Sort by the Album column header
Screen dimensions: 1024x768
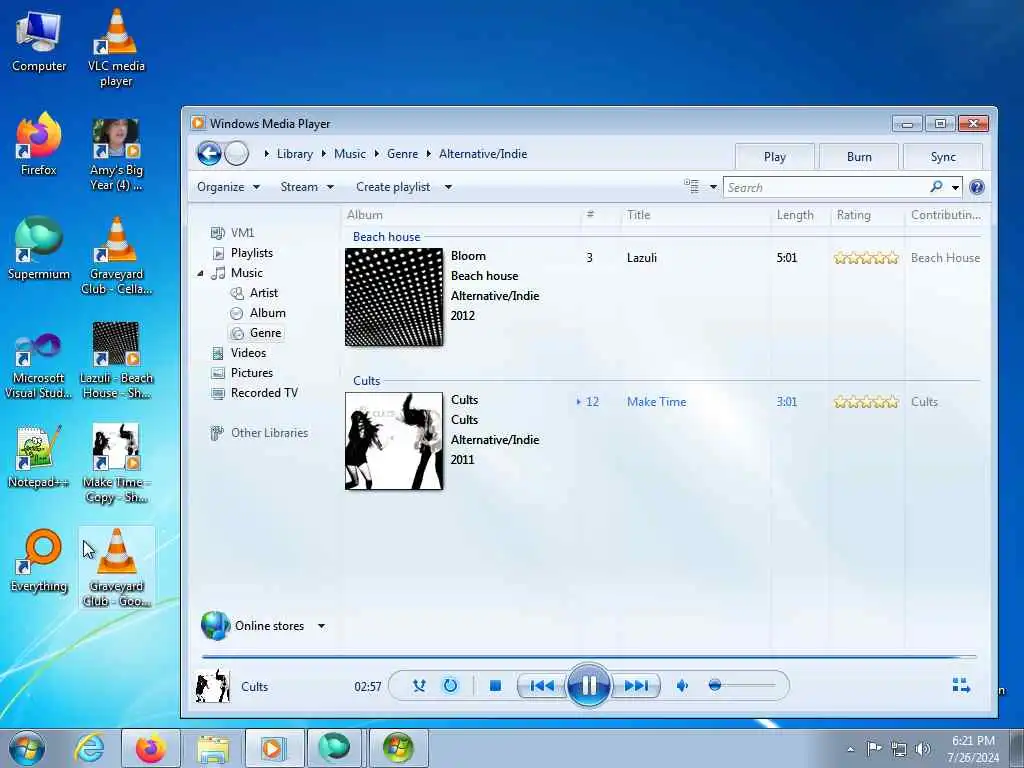364,215
